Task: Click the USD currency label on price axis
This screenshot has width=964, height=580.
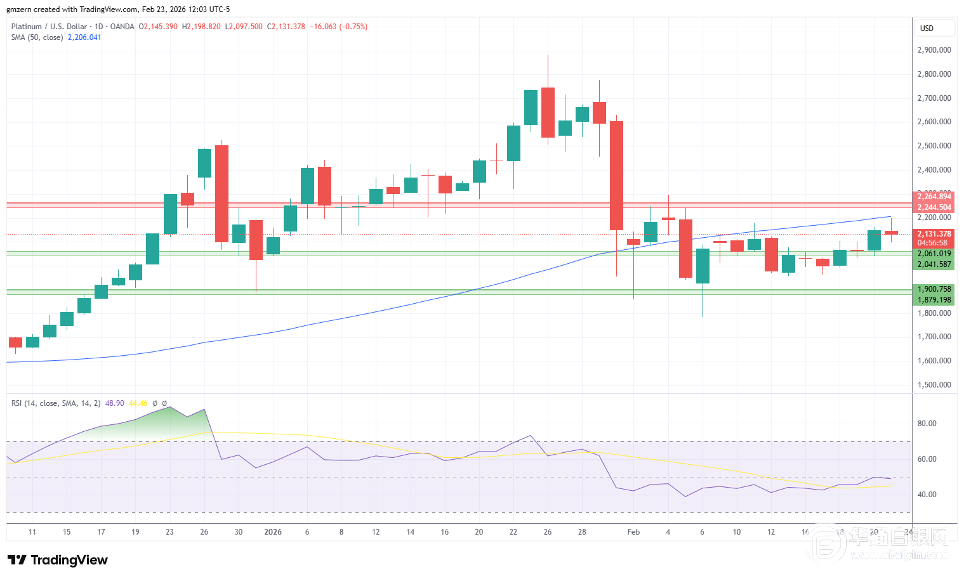Action: click(925, 27)
